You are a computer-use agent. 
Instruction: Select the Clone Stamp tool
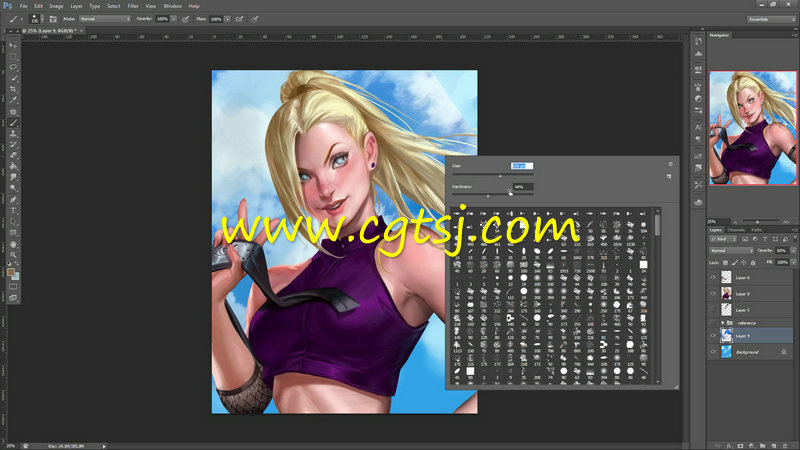(13, 134)
